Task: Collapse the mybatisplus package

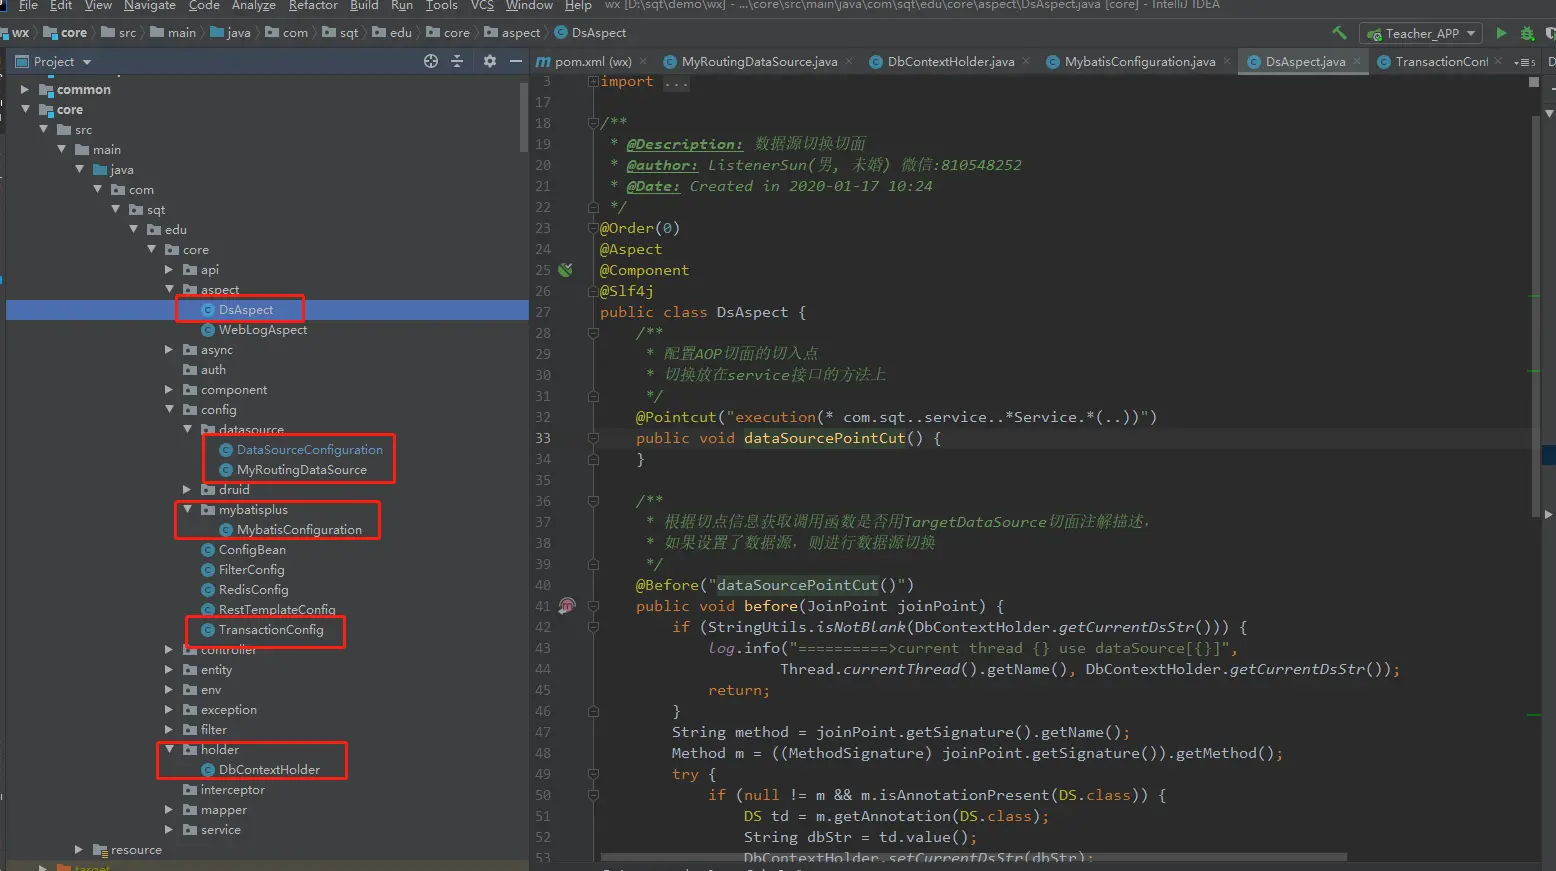Action: pos(187,510)
